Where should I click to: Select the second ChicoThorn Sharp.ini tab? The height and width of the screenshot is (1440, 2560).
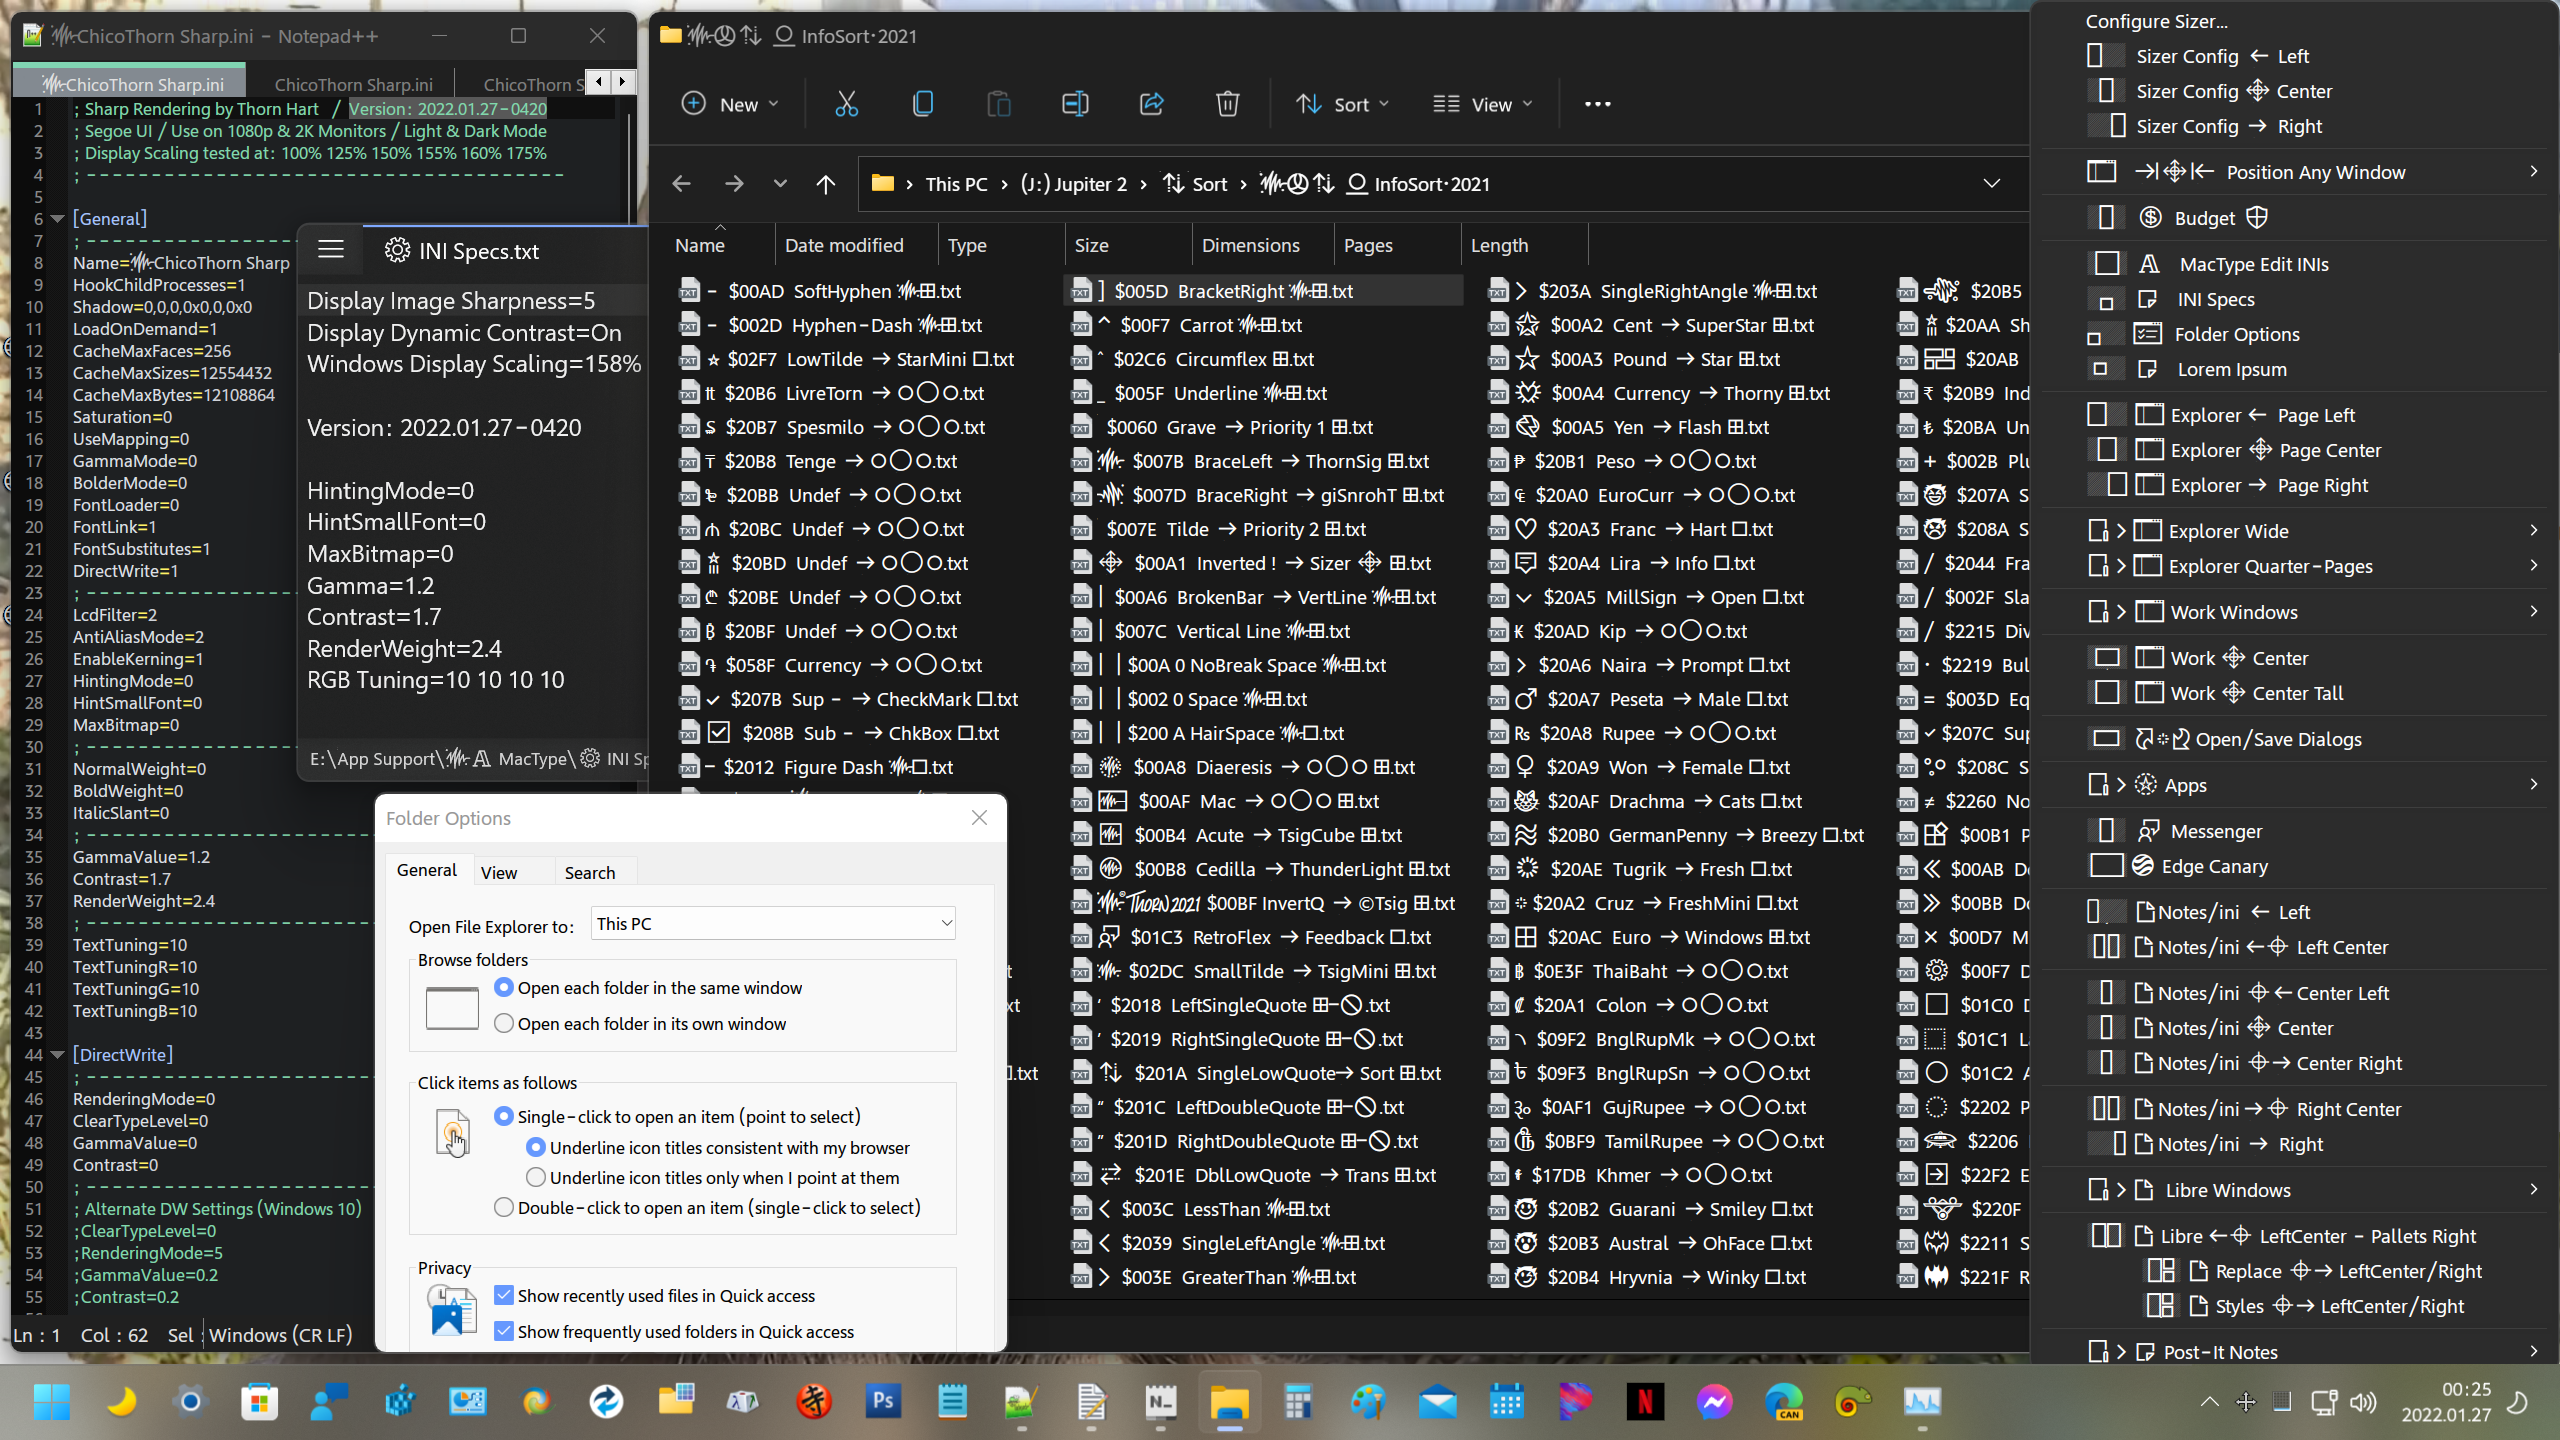tap(353, 83)
